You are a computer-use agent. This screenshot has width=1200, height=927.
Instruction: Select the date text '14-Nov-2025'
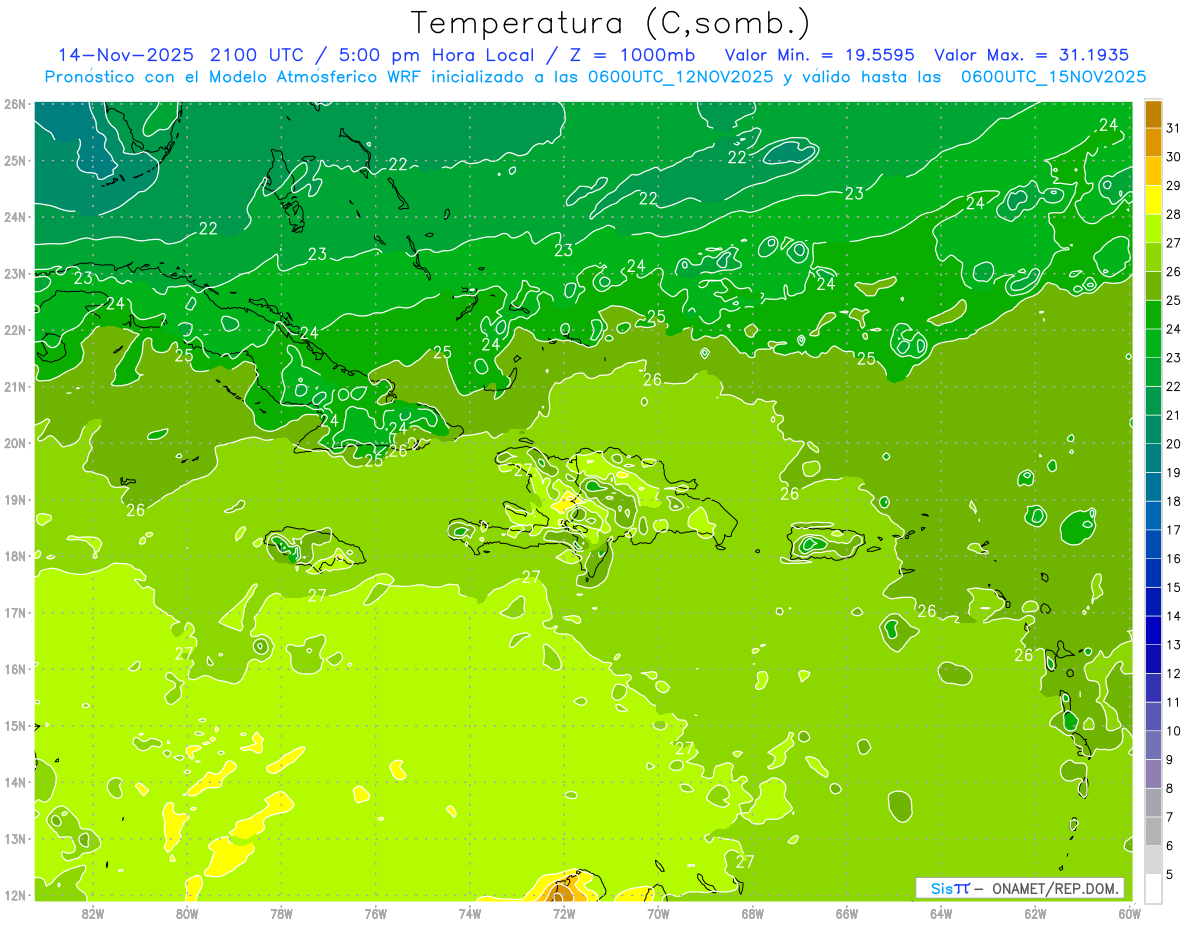pyautogui.click(x=125, y=54)
